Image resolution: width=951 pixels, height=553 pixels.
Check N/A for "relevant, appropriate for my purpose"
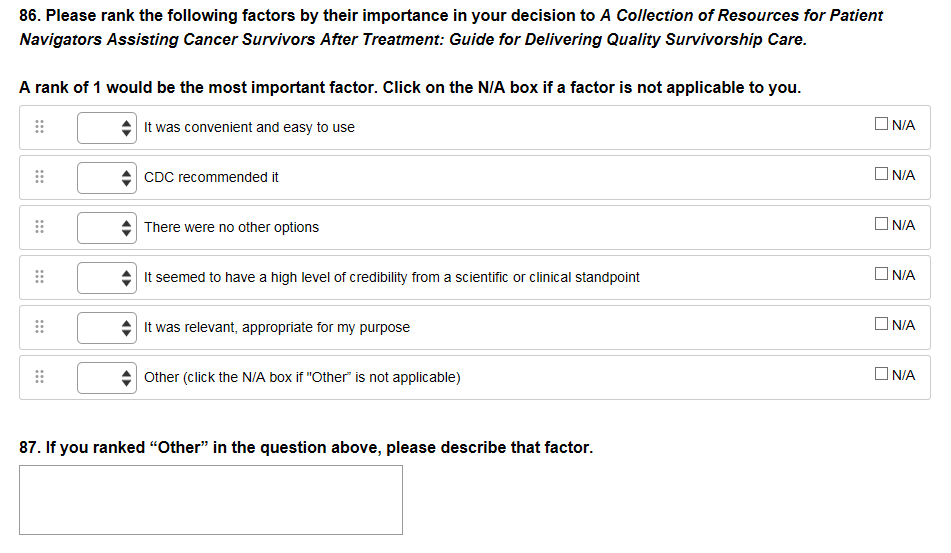click(881, 325)
